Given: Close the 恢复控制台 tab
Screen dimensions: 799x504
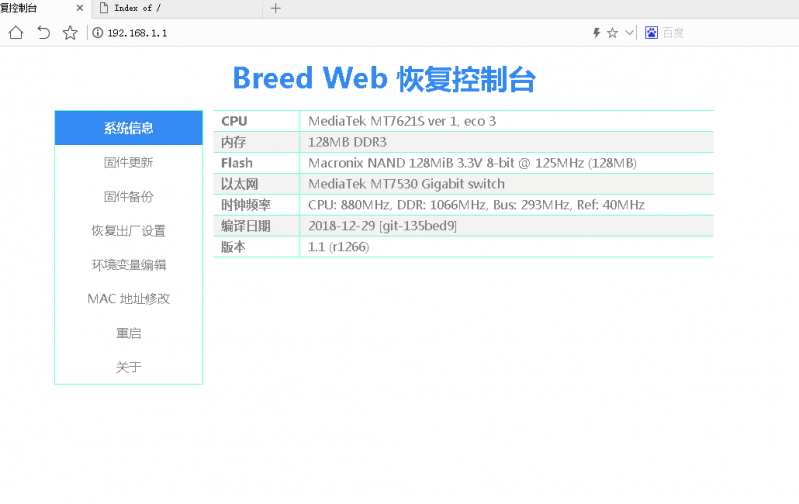Looking at the screenshot, I should (x=79, y=8).
